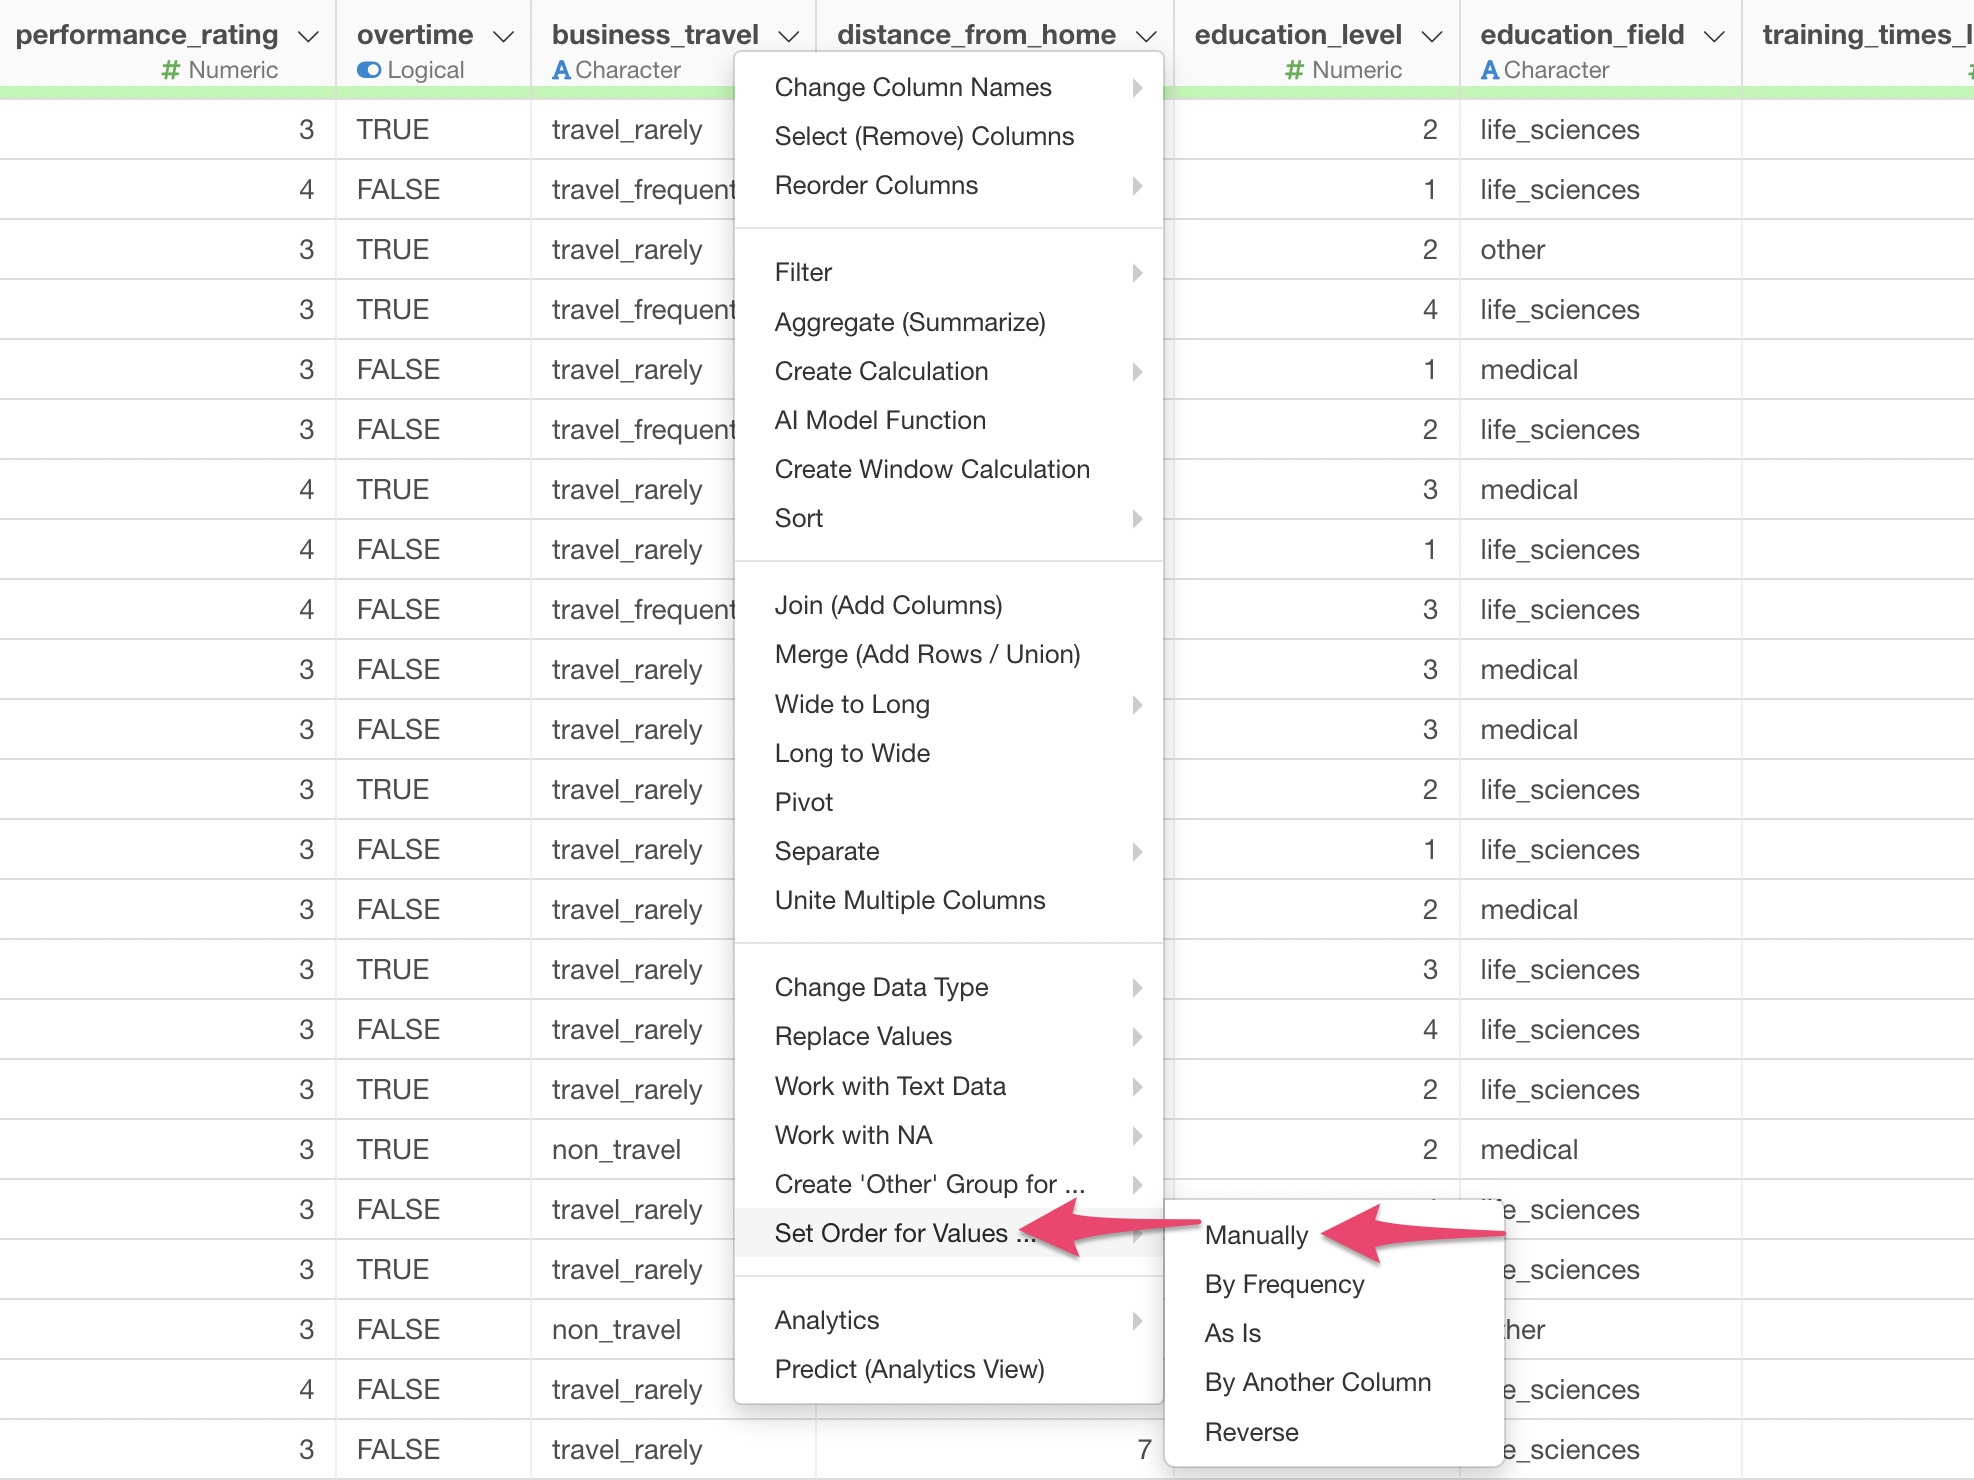
Task: Select Pivot from column menu
Action: click(x=803, y=802)
